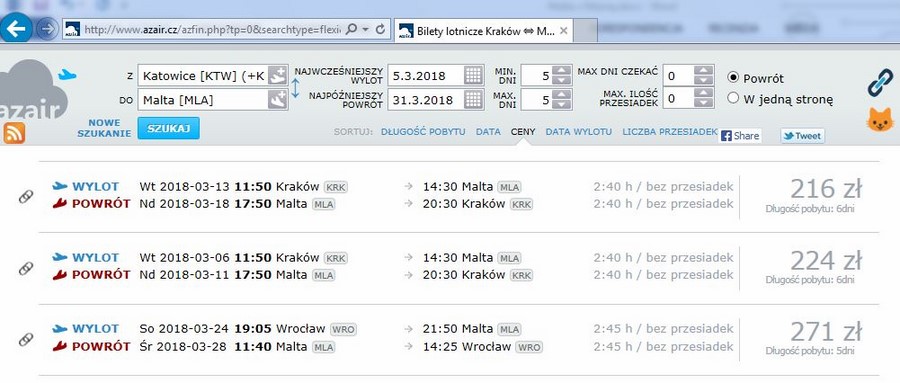900x383 pixels.
Task: Click WYLOT plane icon for 2018-03-13 flight
Action: (x=60, y=186)
